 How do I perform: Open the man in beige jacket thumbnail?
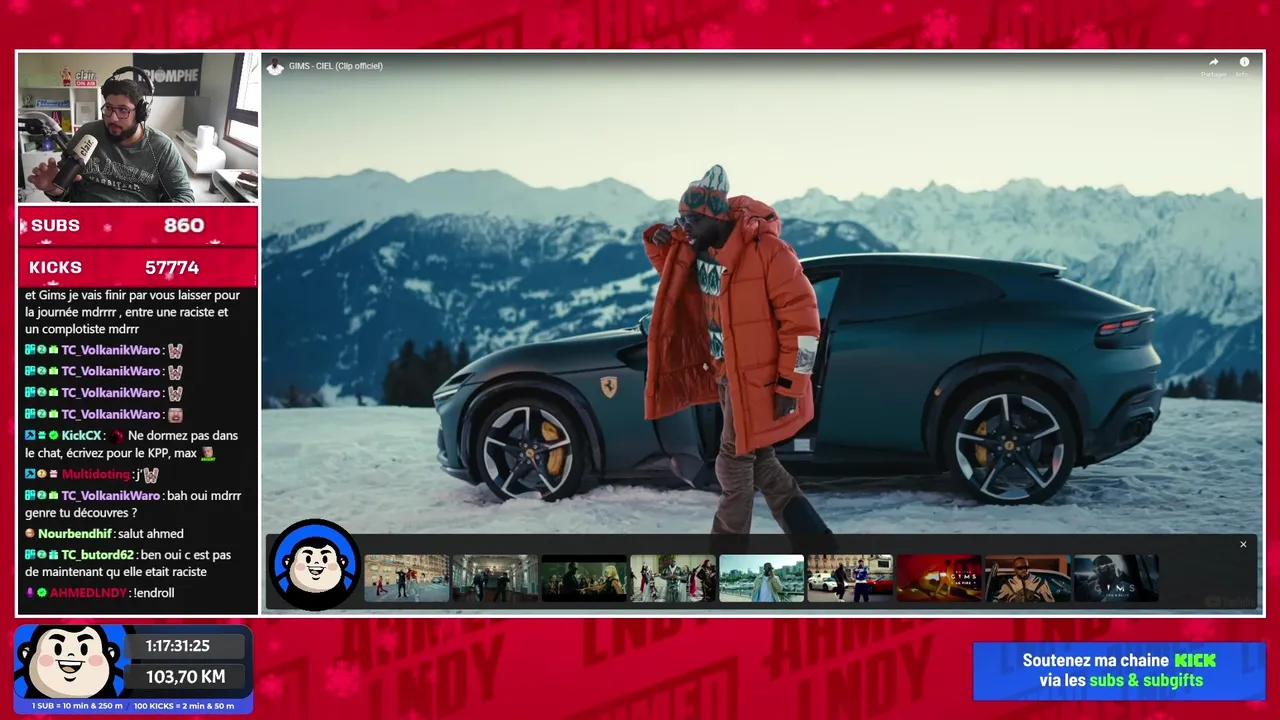[x=1028, y=578]
